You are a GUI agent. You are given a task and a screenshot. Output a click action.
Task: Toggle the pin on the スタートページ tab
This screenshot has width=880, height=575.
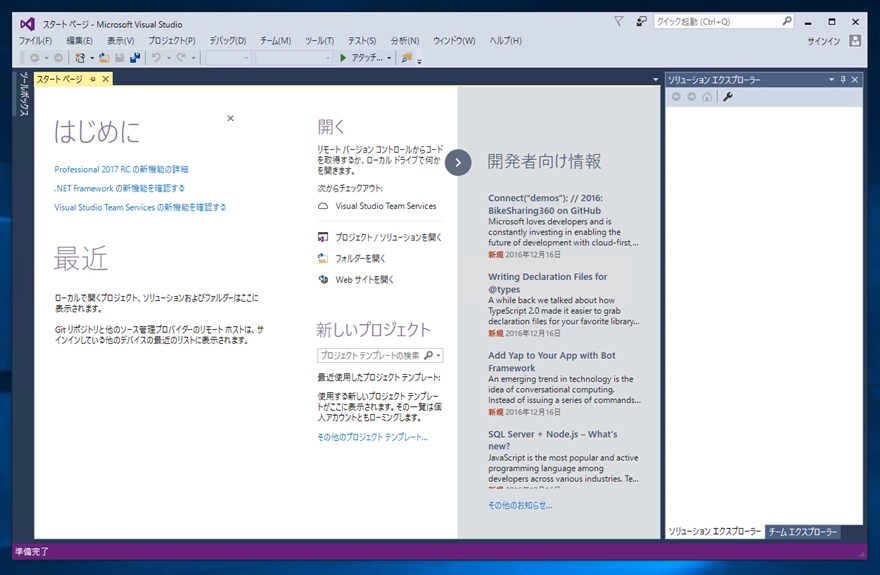93,79
